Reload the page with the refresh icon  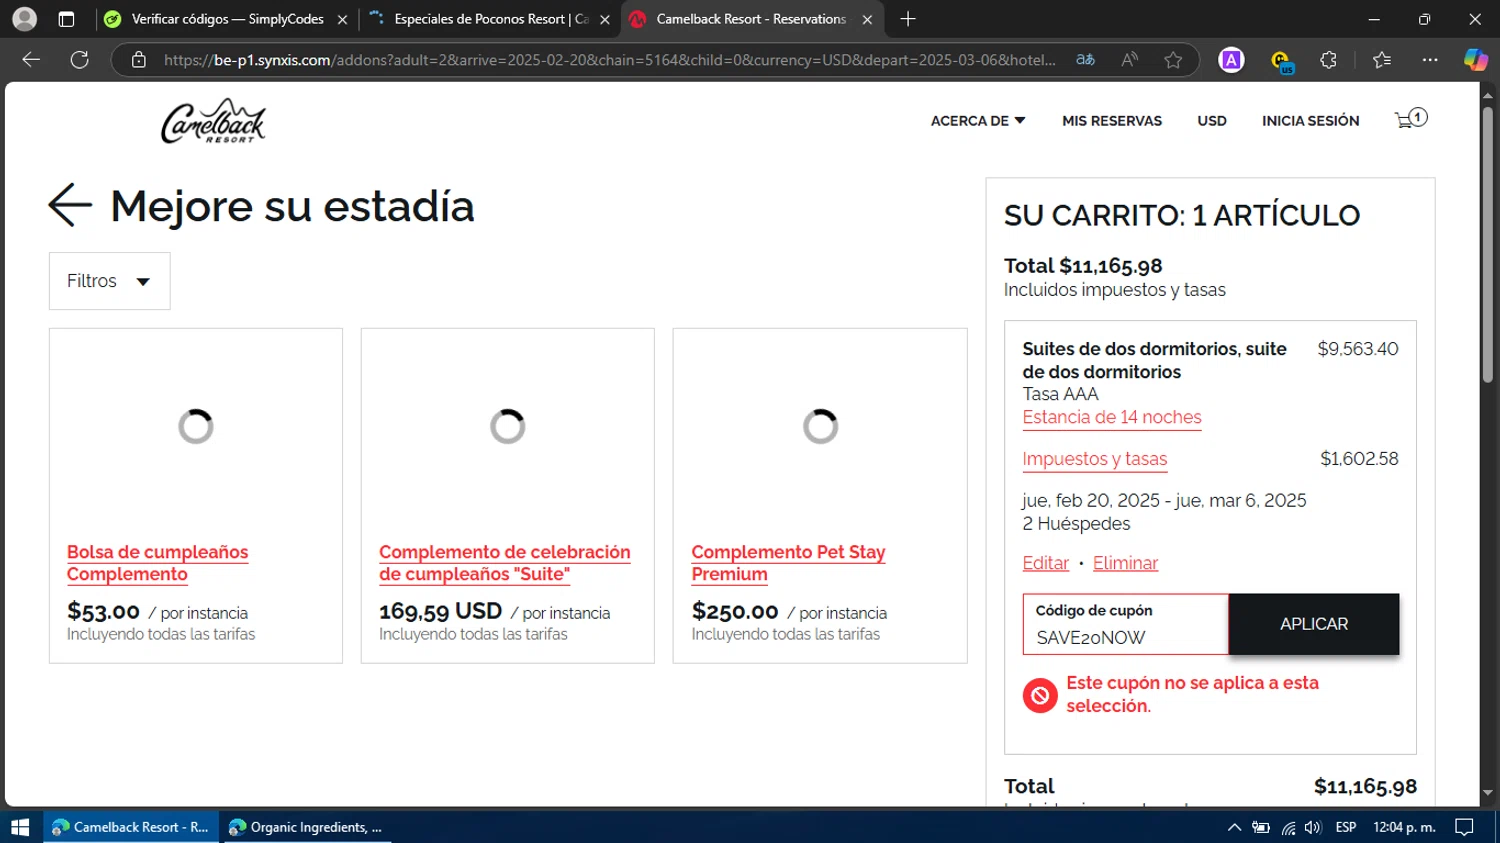[80, 60]
